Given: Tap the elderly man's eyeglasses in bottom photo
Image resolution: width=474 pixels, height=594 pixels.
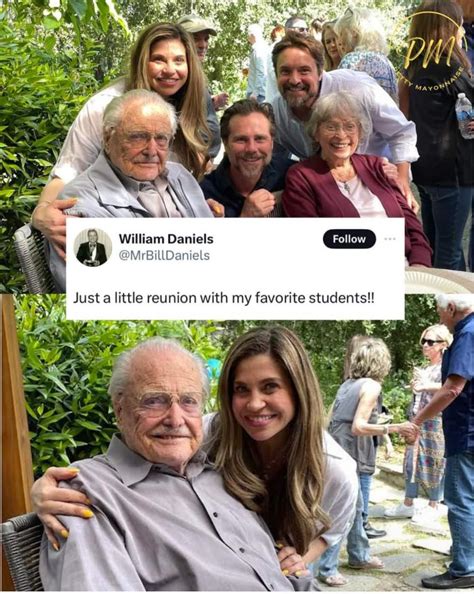Looking at the screenshot, I should pyautogui.click(x=164, y=404).
